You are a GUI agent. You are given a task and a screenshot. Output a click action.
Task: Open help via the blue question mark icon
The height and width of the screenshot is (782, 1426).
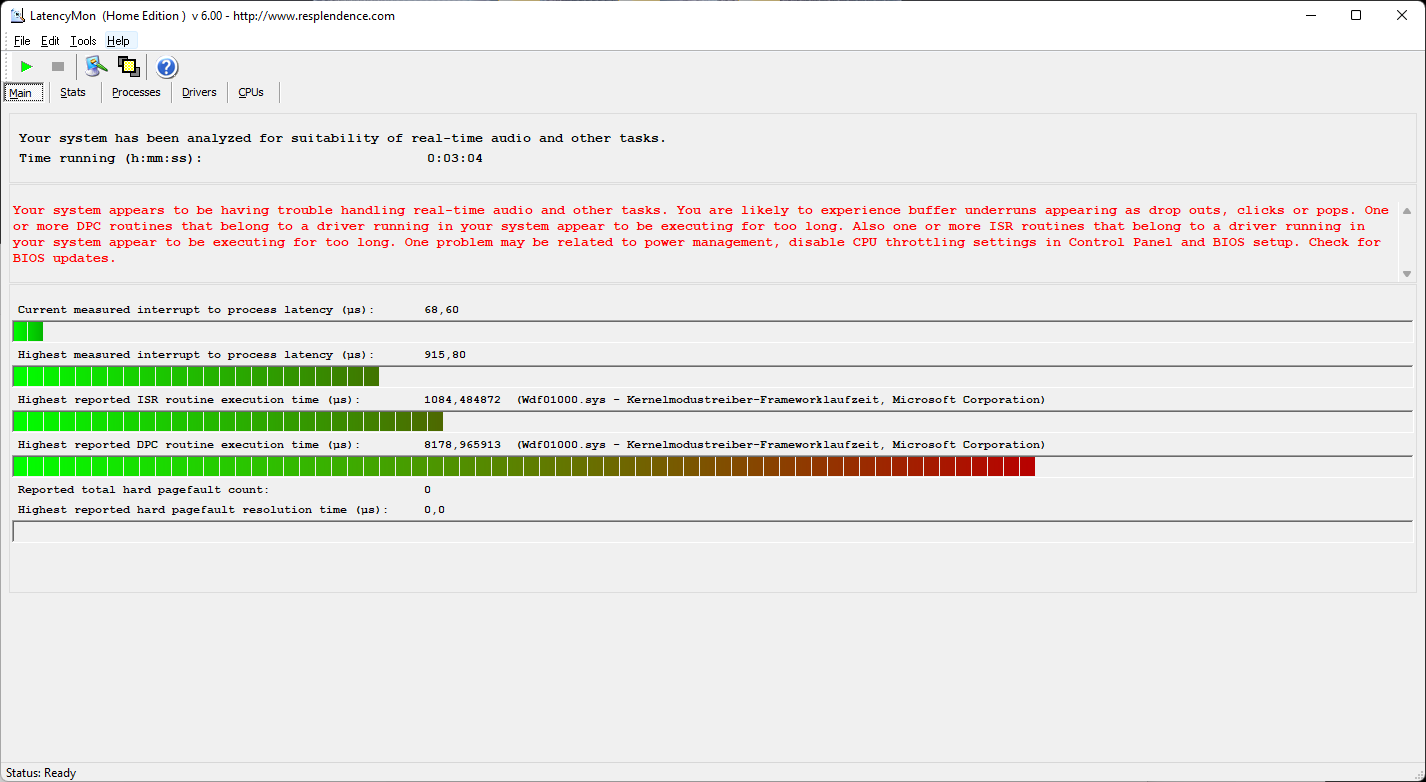click(x=167, y=67)
